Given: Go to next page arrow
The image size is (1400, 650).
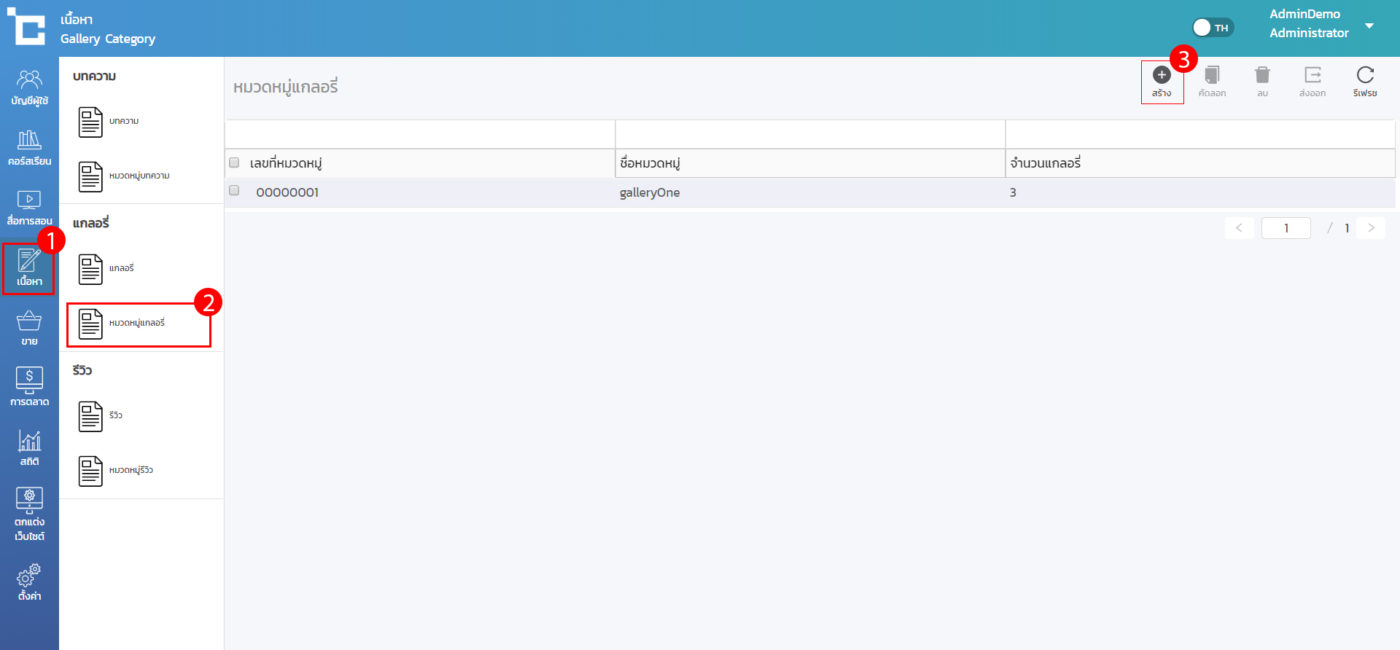Looking at the screenshot, I should click(1371, 228).
